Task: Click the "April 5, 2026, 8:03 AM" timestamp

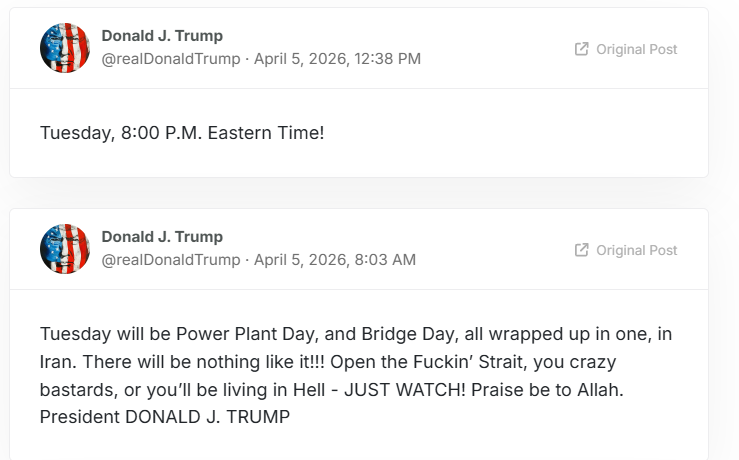Action: pos(335,260)
